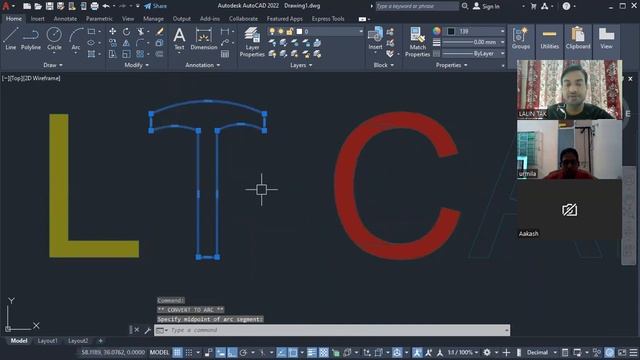Viewport: 640px width, 360px height.
Task: Expand the Block panel
Action: point(384,65)
